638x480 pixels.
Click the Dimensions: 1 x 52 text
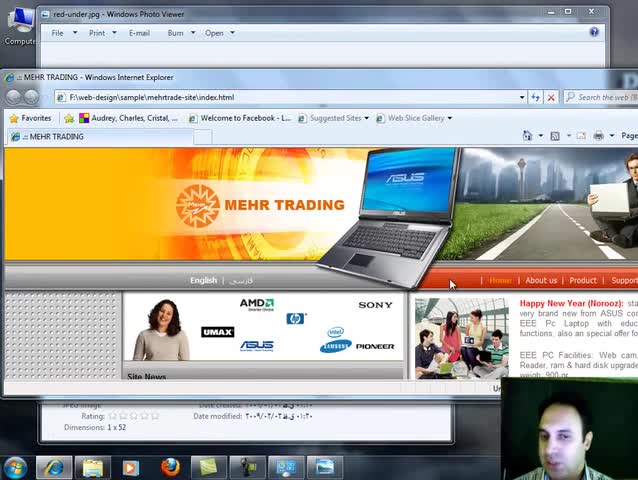(95, 428)
